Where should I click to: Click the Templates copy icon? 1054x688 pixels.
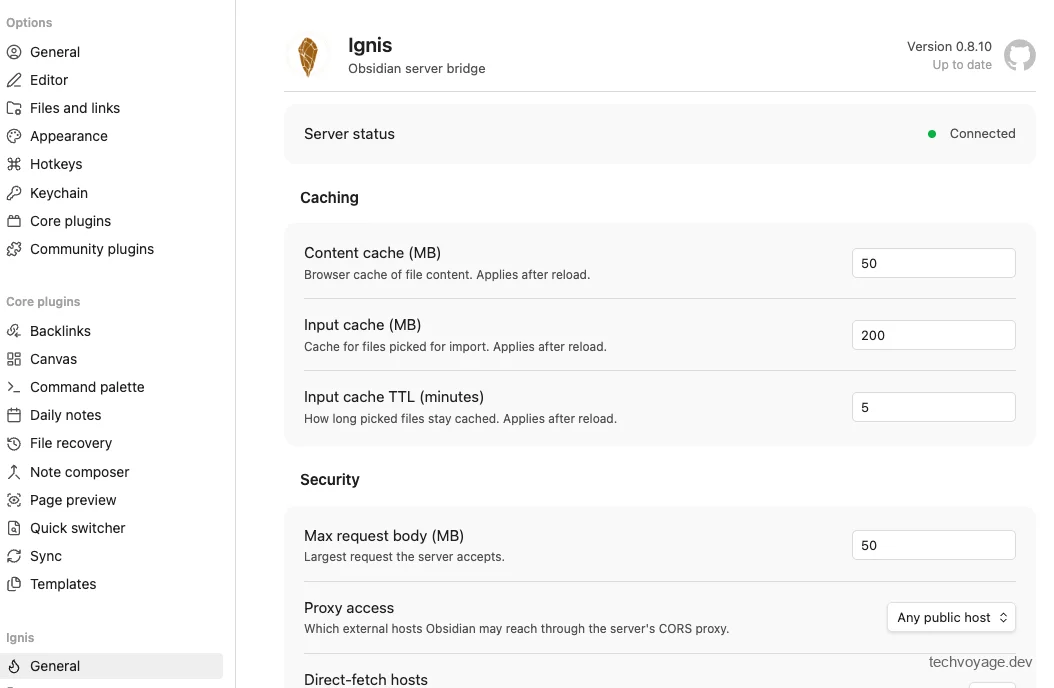coord(14,585)
